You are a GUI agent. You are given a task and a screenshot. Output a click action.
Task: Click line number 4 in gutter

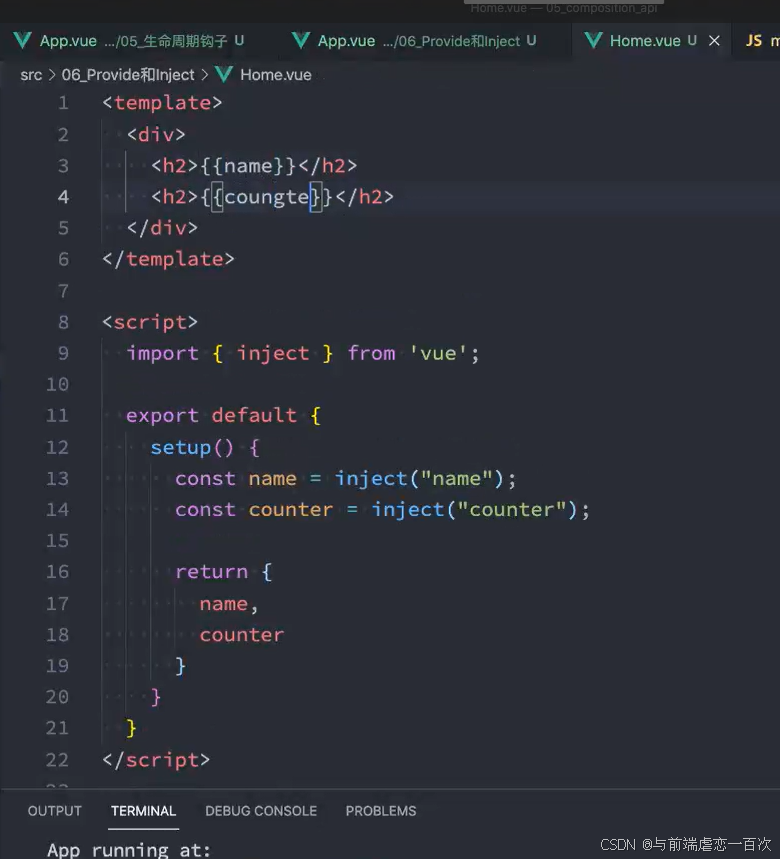(64, 197)
